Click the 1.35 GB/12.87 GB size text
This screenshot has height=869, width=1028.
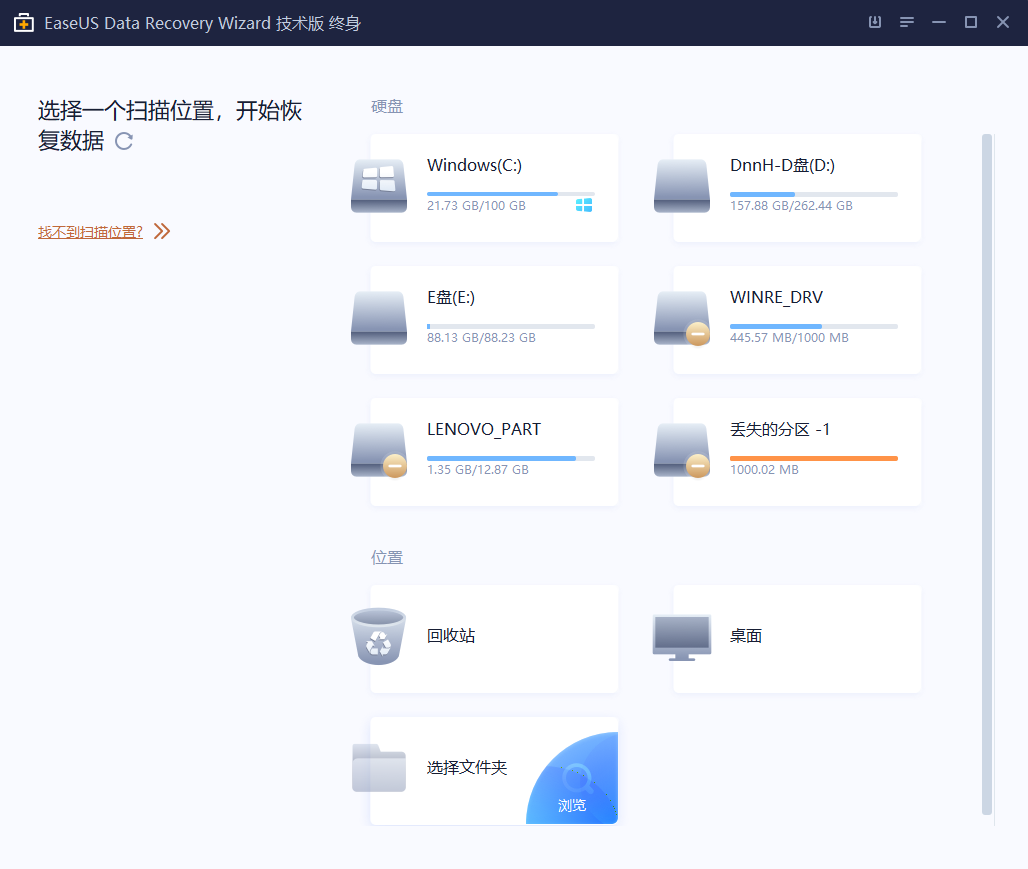pos(478,469)
